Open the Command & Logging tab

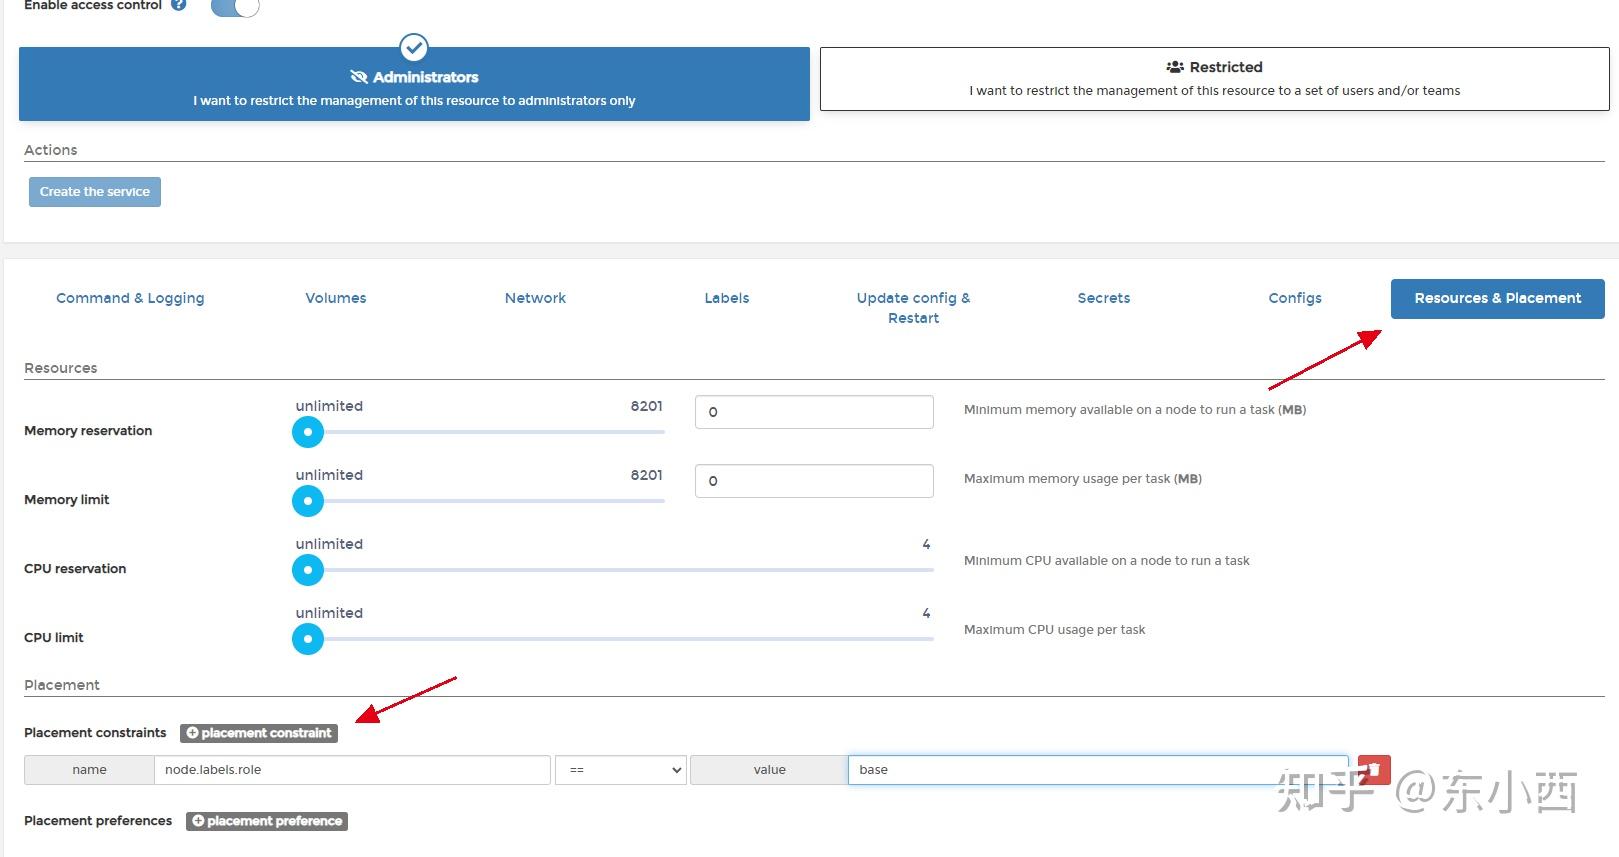(130, 298)
